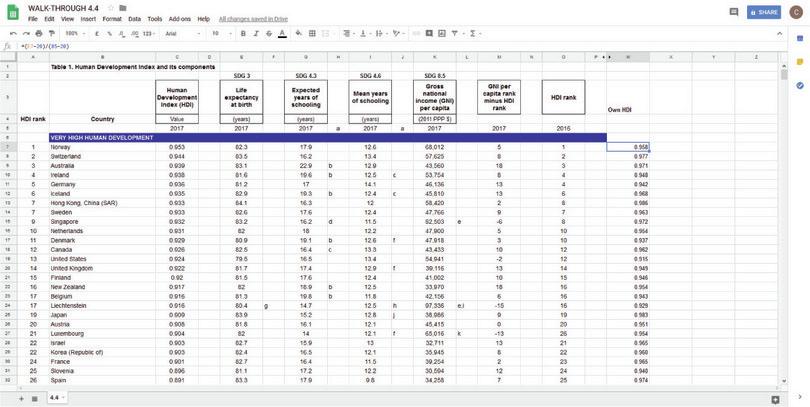Viewport: 810px width, 407px height.
Task: Open horizontal align dropdown
Action: pos(347,34)
